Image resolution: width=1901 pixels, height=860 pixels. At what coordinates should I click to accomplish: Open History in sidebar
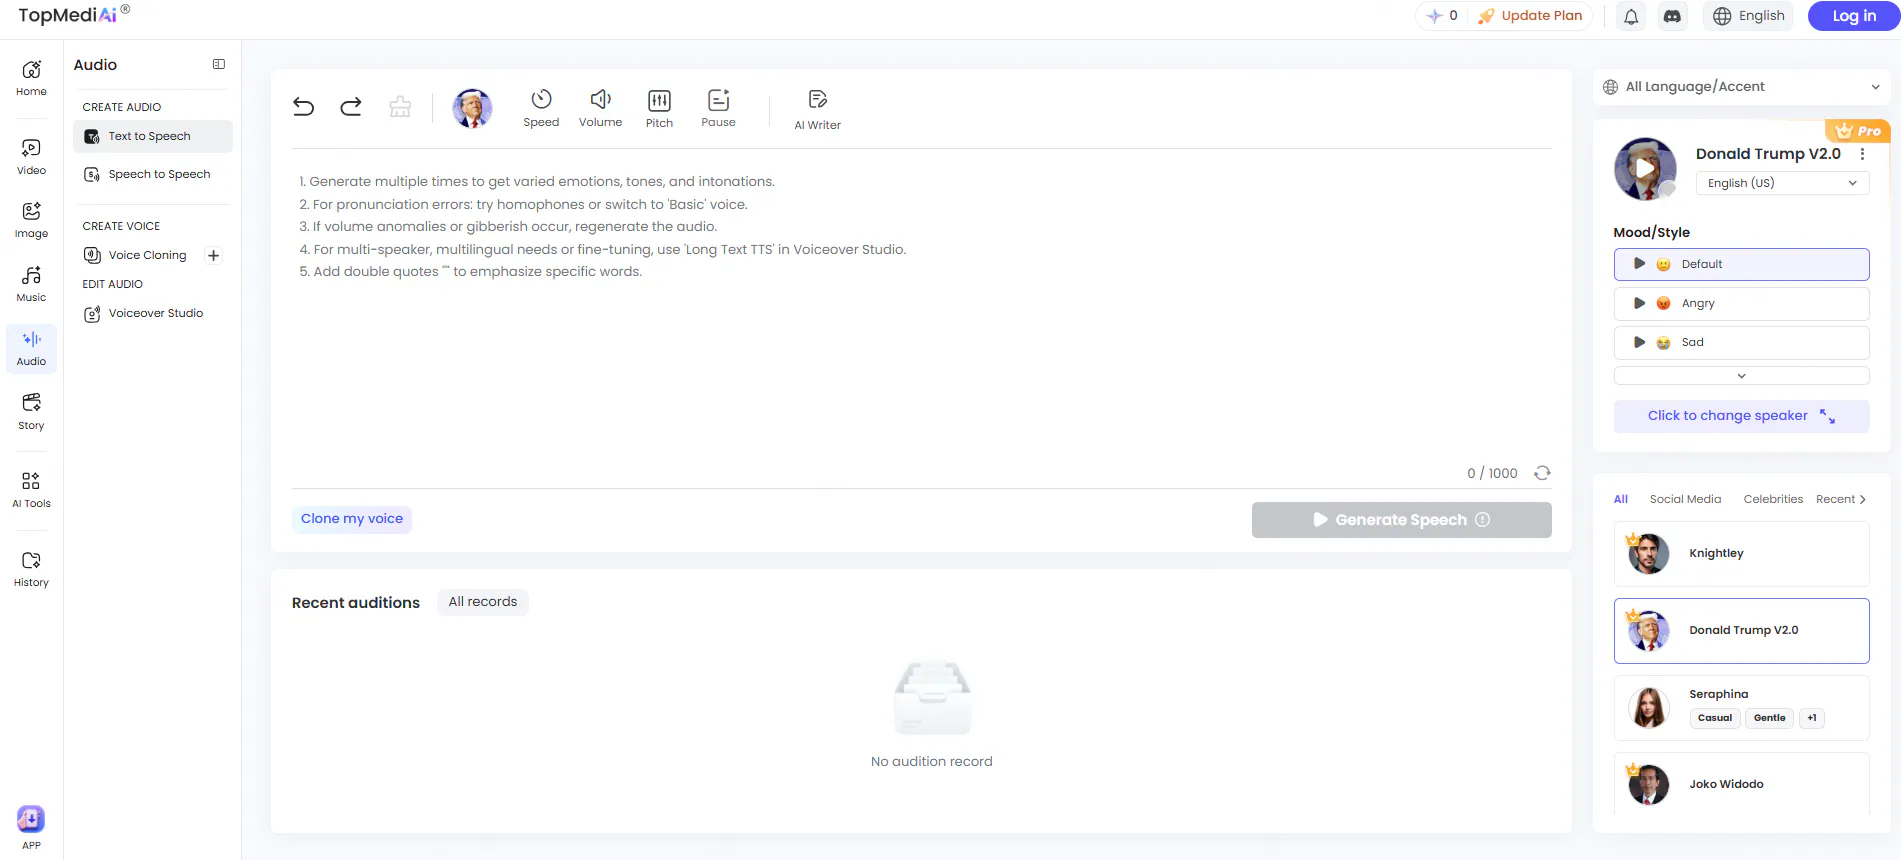tap(31, 569)
